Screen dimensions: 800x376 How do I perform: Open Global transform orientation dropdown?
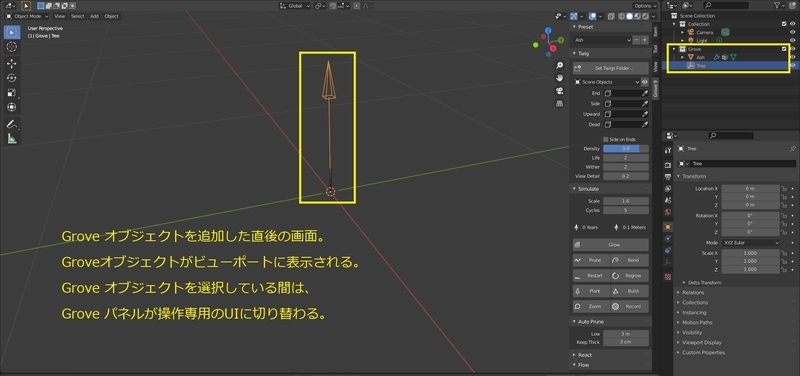pyautogui.click(x=295, y=6)
